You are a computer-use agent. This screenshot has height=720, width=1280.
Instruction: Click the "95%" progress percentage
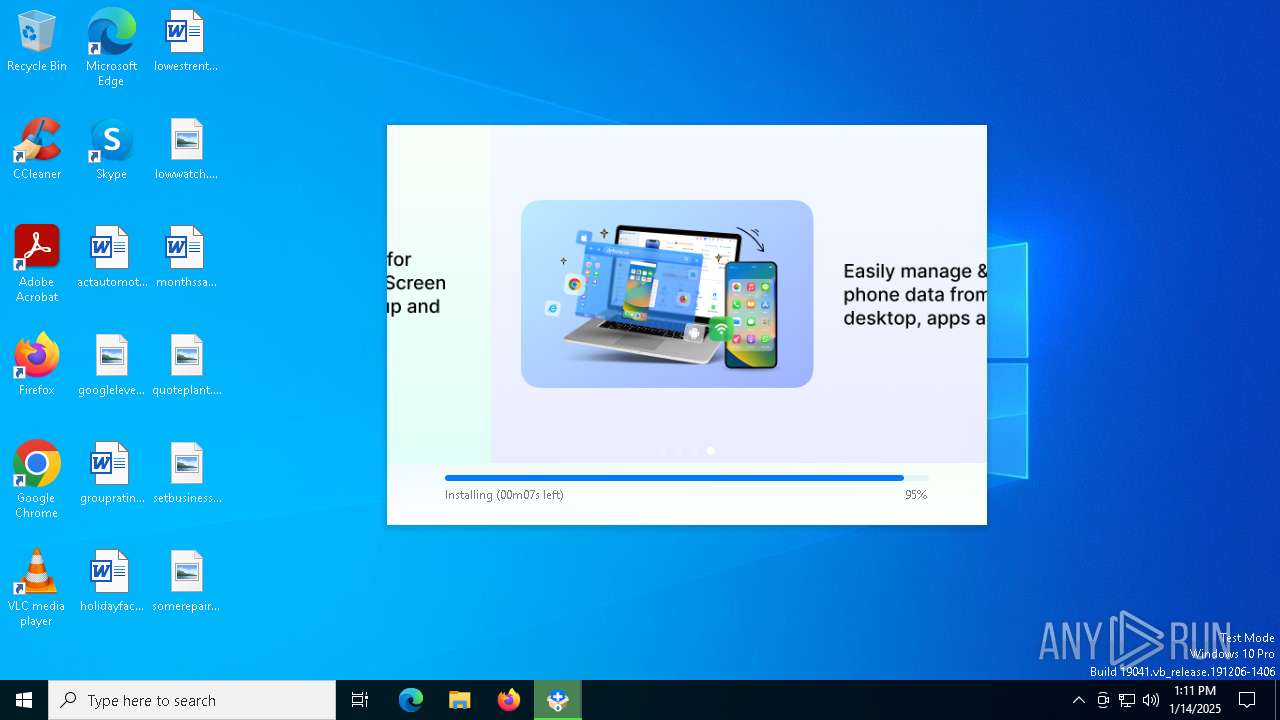pyautogui.click(x=916, y=495)
